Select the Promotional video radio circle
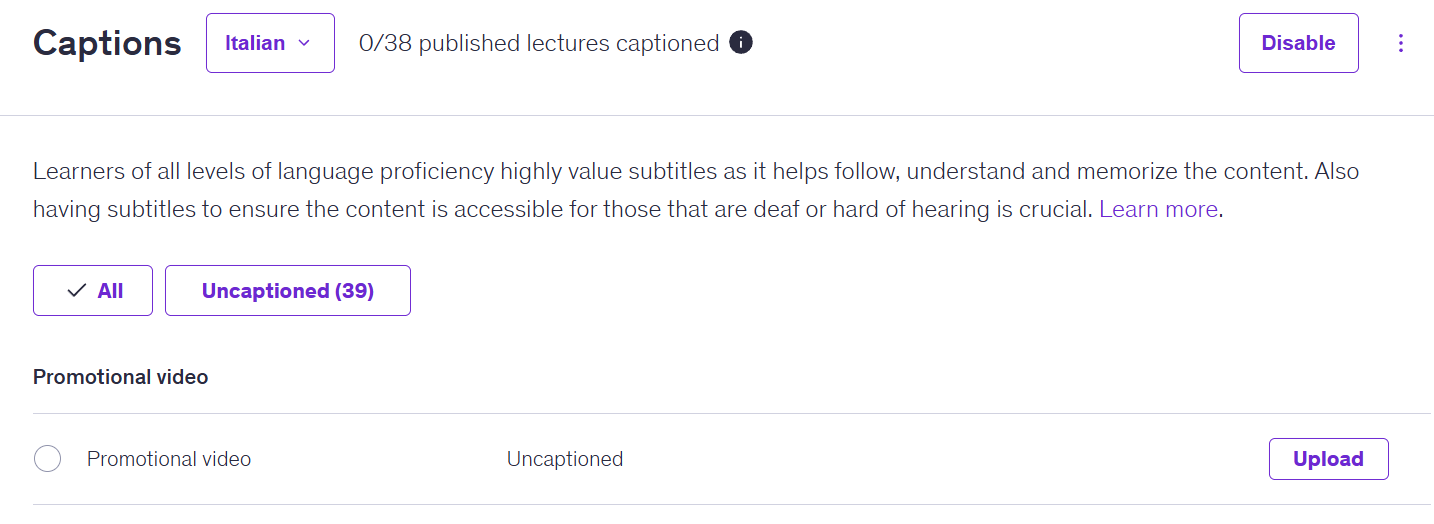The image size is (1434, 524). pyautogui.click(x=47, y=459)
